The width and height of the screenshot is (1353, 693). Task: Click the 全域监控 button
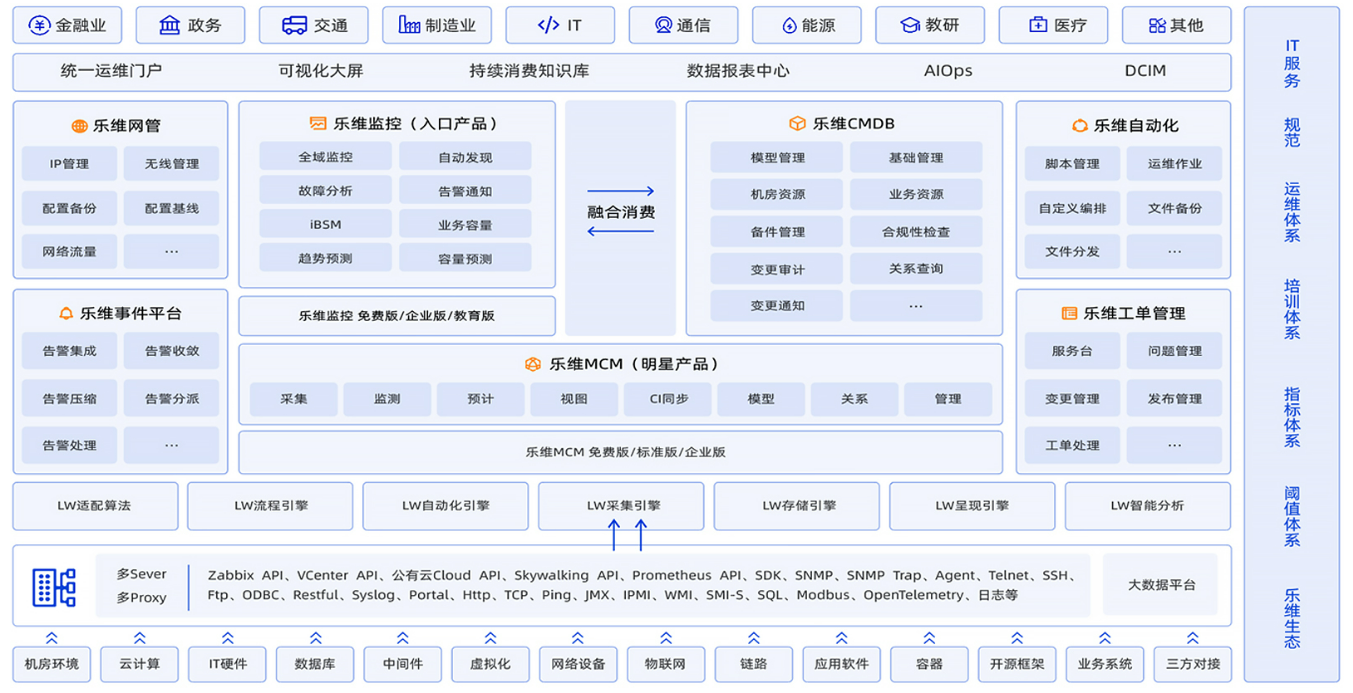[325, 157]
